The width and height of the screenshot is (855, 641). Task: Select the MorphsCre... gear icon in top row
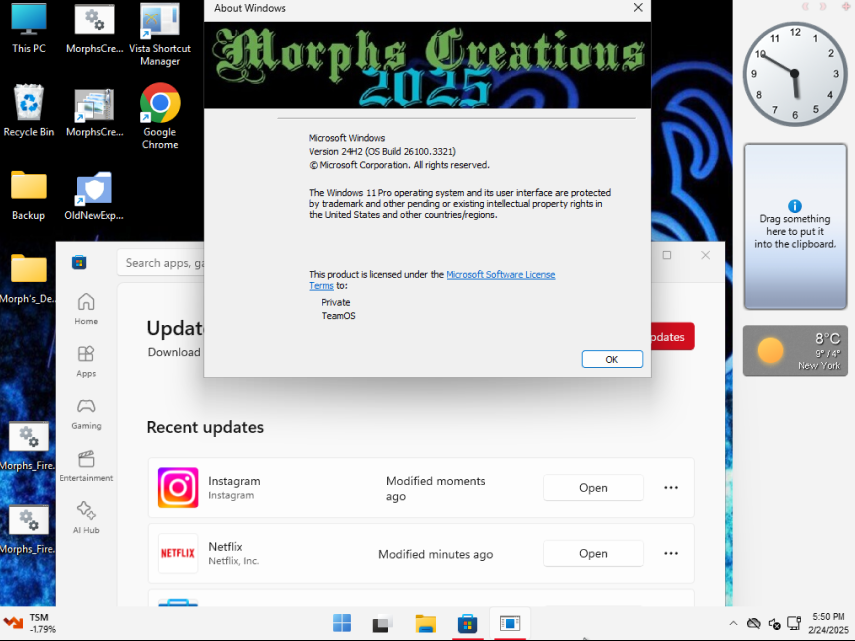tap(94, 28)
